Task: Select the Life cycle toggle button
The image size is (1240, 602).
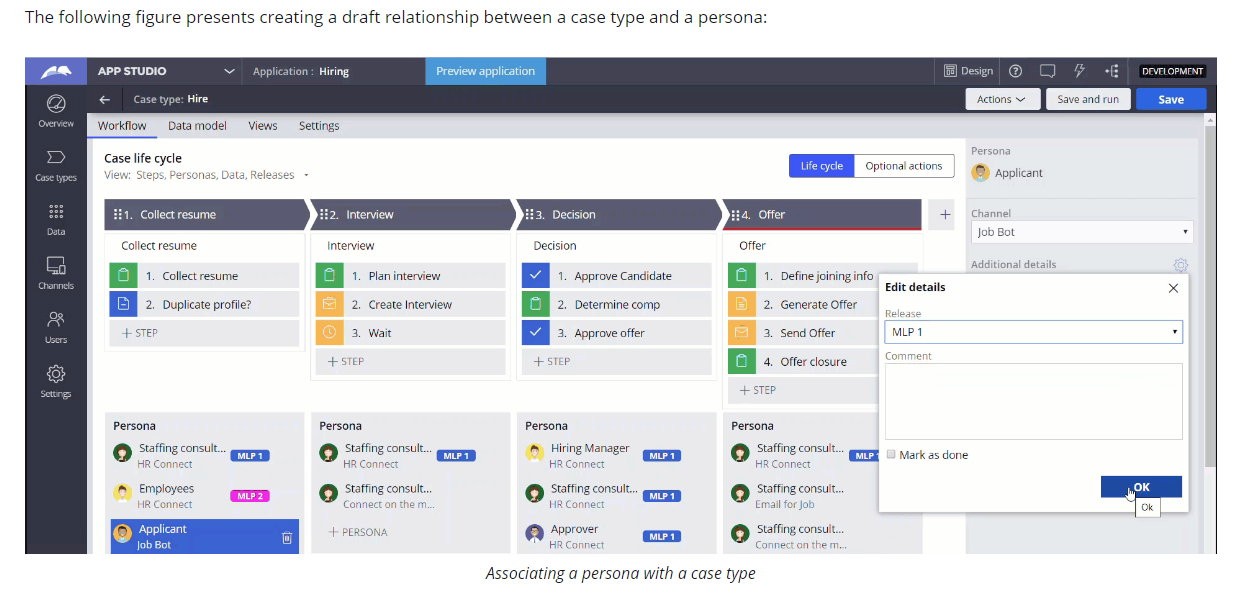Action: pos(821,166)
